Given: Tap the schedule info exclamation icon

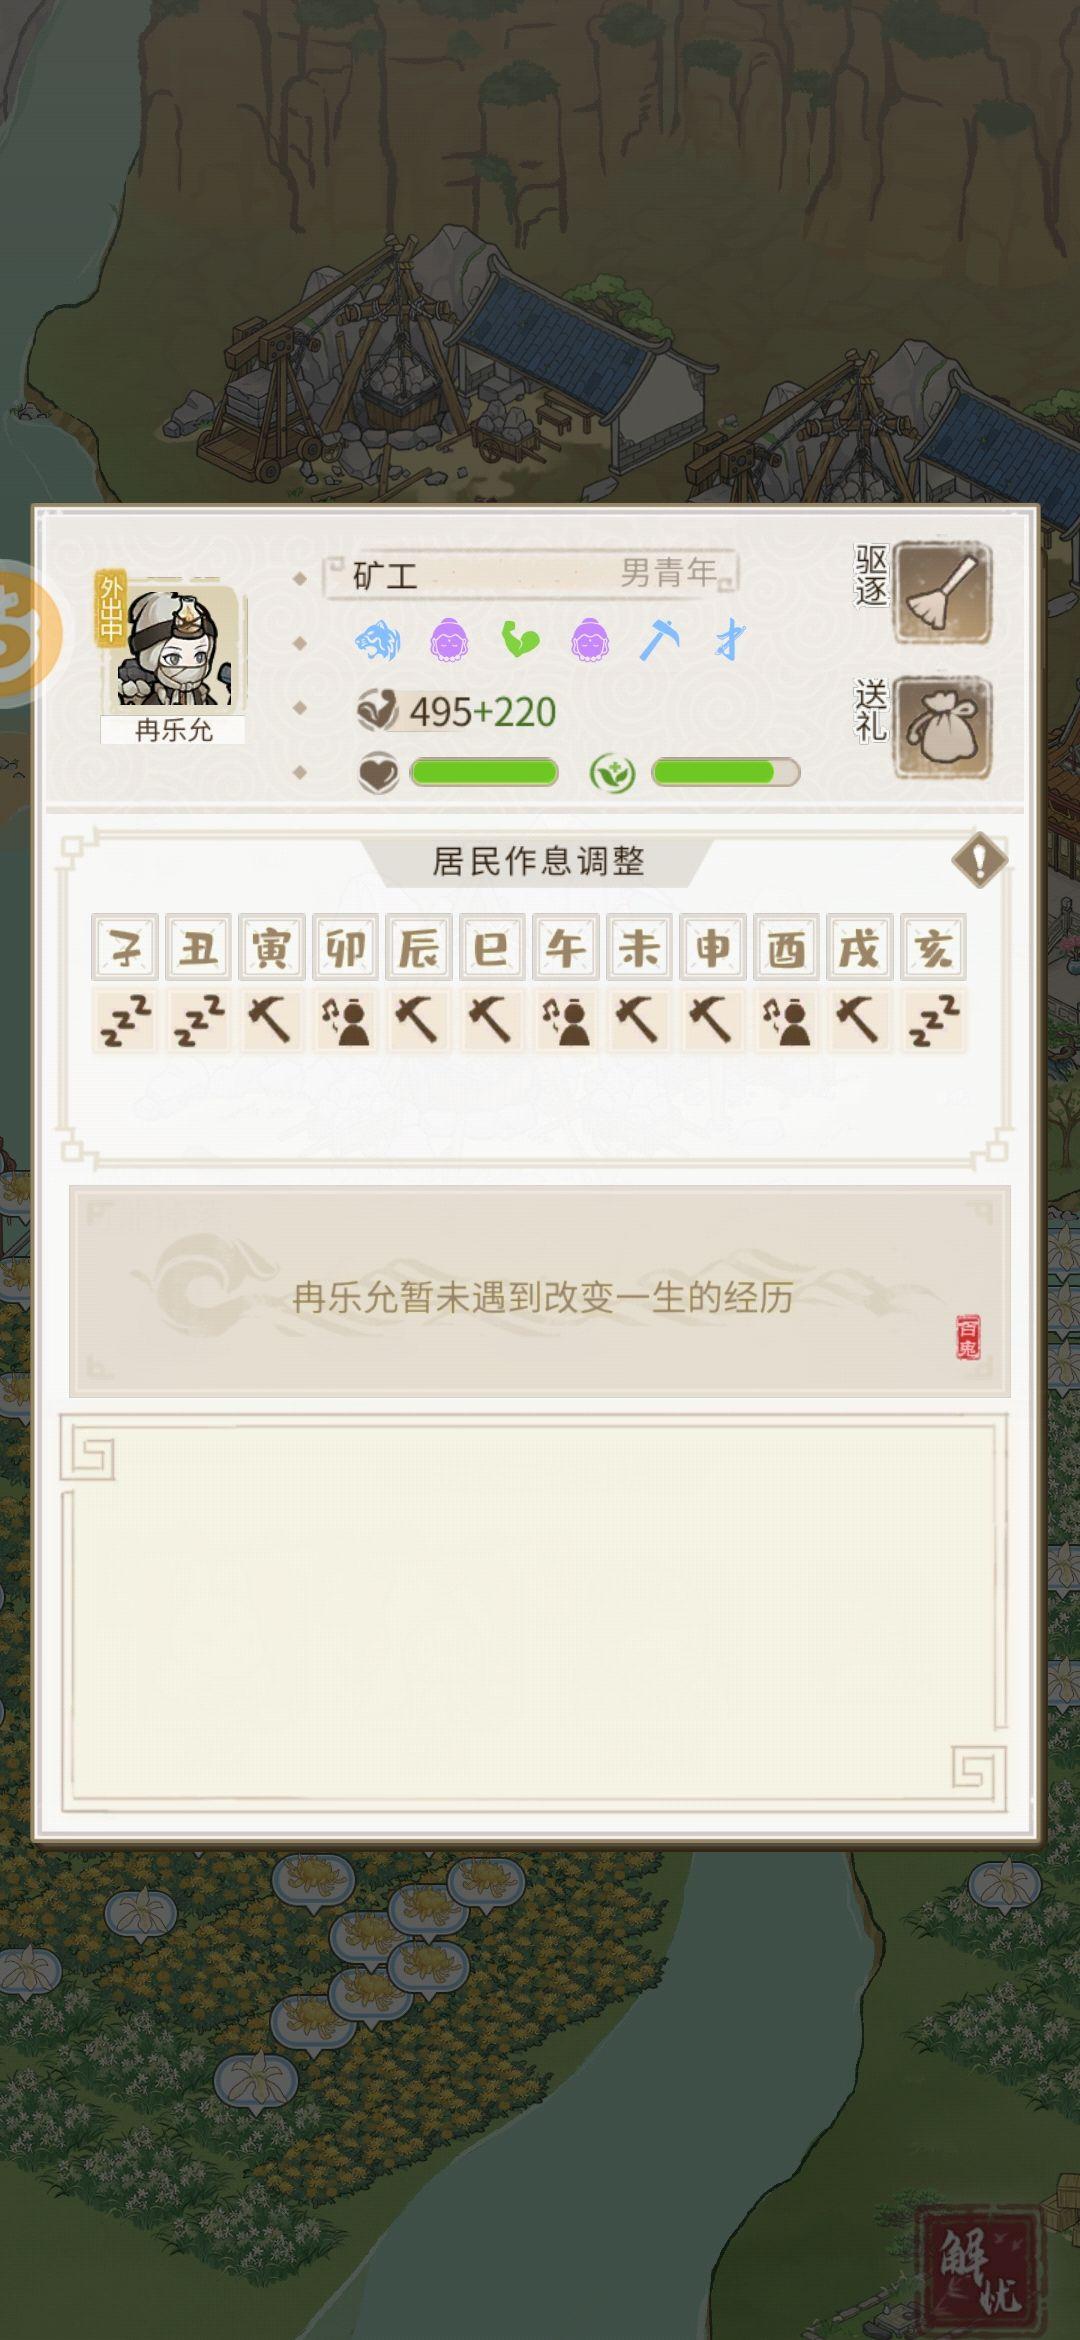Looking at the screenshot, I should point(979,859).
